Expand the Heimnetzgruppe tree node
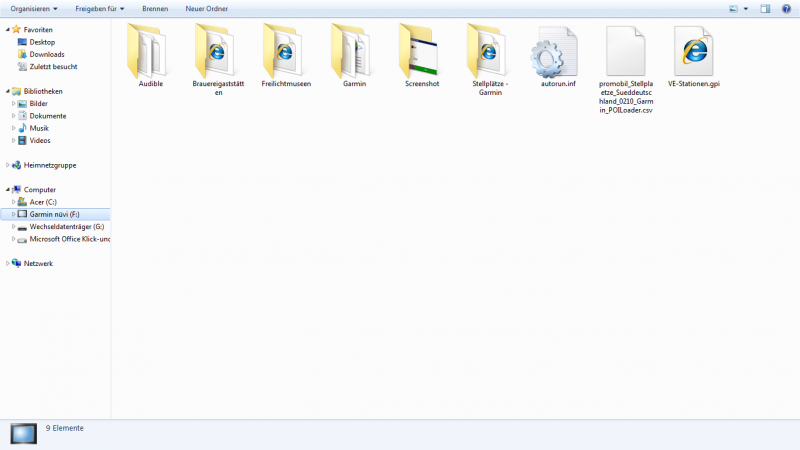Screen dimensions: 800x450 [x=8, y=165]
